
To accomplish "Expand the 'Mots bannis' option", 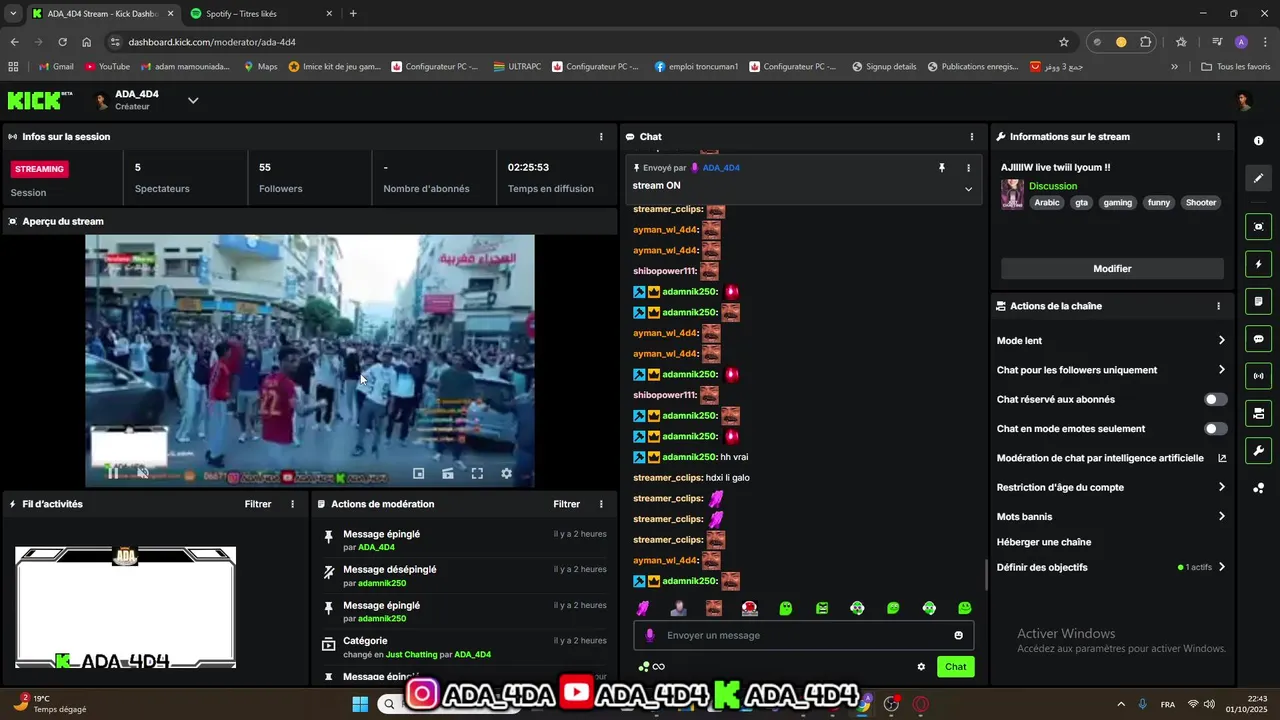I will (x=1111, y=517).
